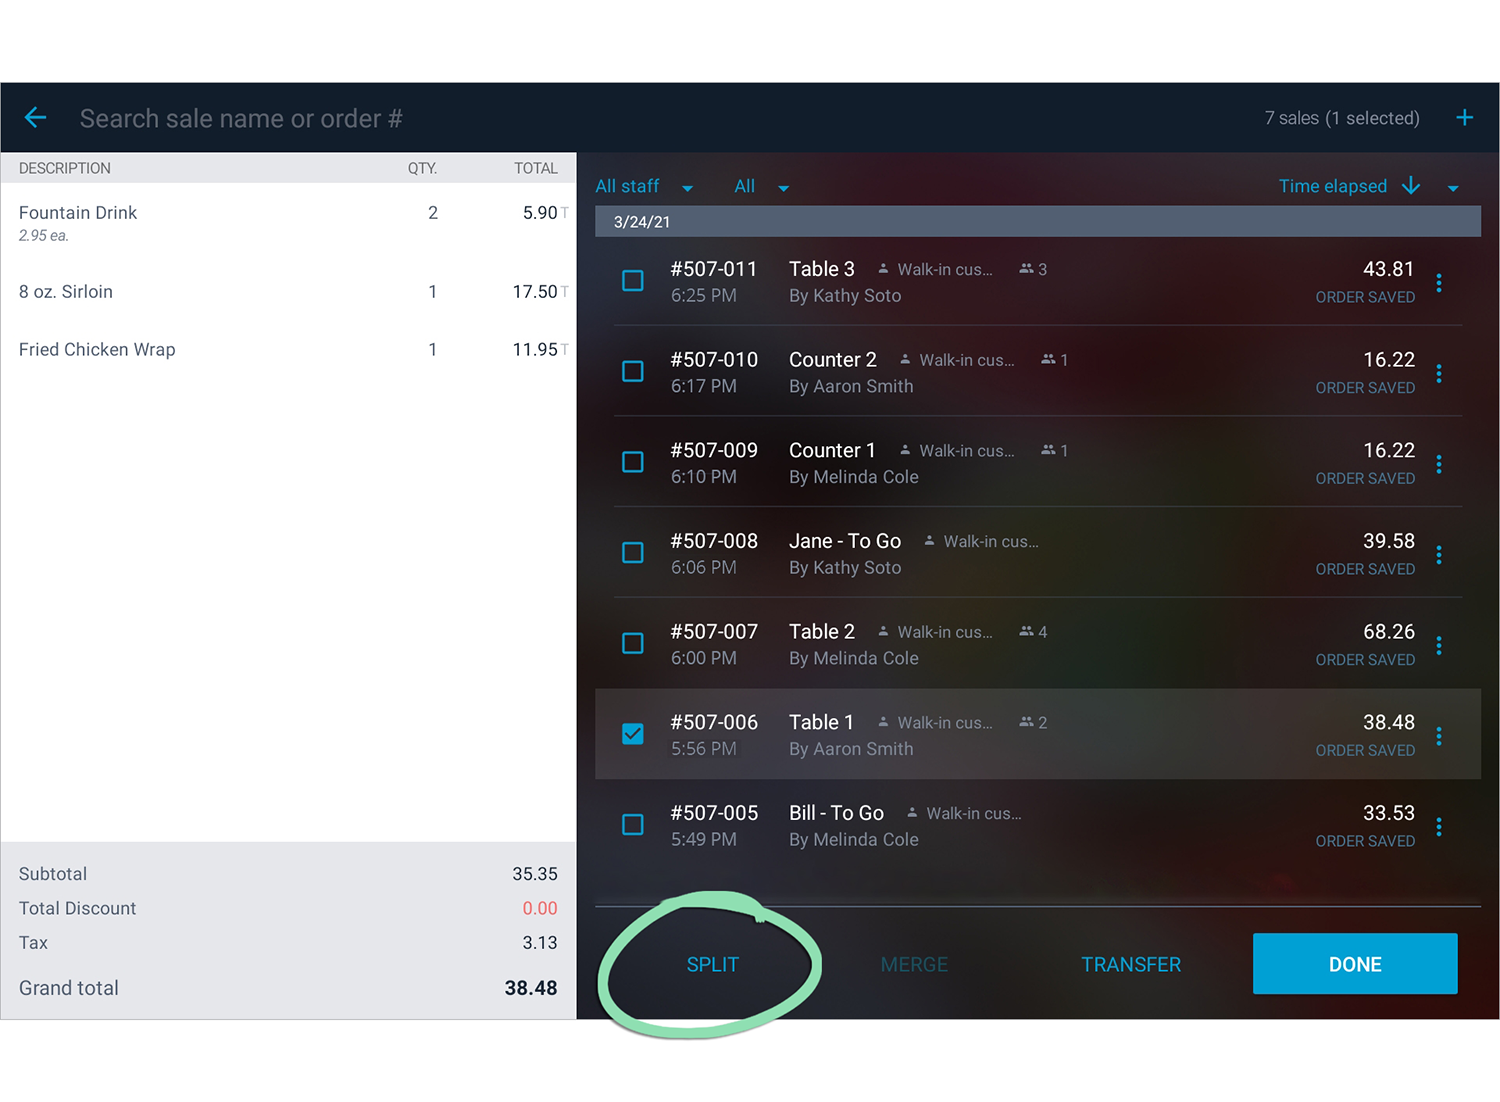Click the Done button

coord(1355,964)
